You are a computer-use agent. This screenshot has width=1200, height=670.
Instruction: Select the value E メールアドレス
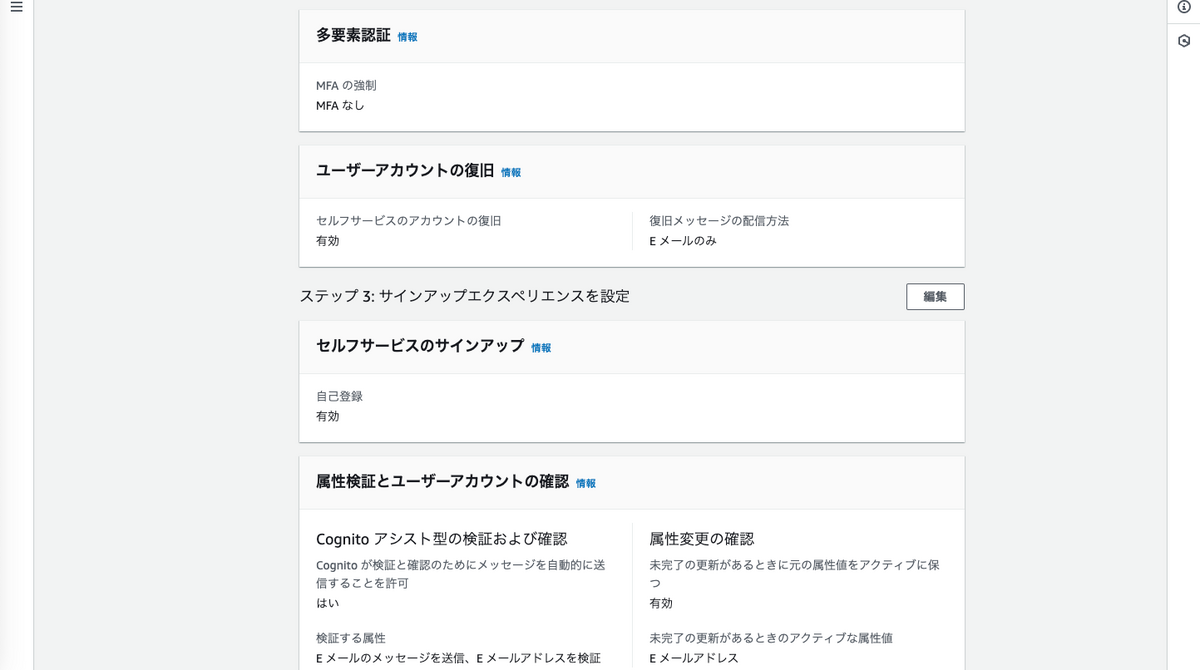tap(694, 658)
